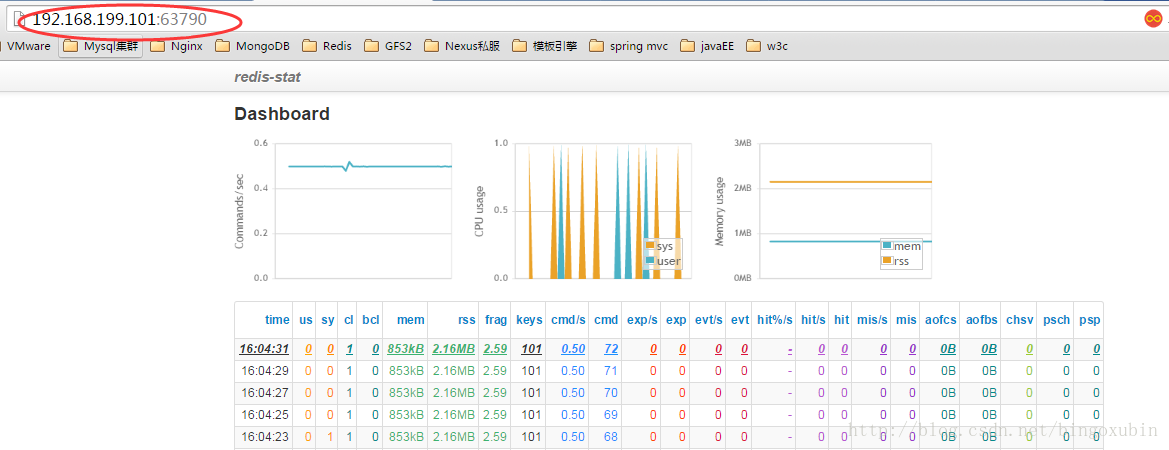This screenshot has height=450, width=1169.
Task: Click the sy column header
Action: pos(328,320)
